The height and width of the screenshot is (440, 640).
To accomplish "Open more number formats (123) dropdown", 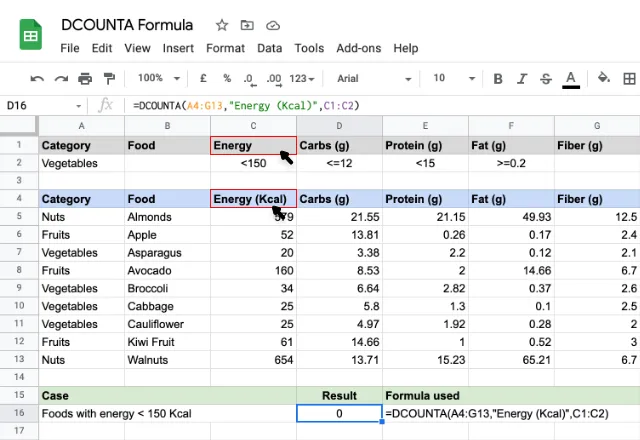I will click(302, 78).
